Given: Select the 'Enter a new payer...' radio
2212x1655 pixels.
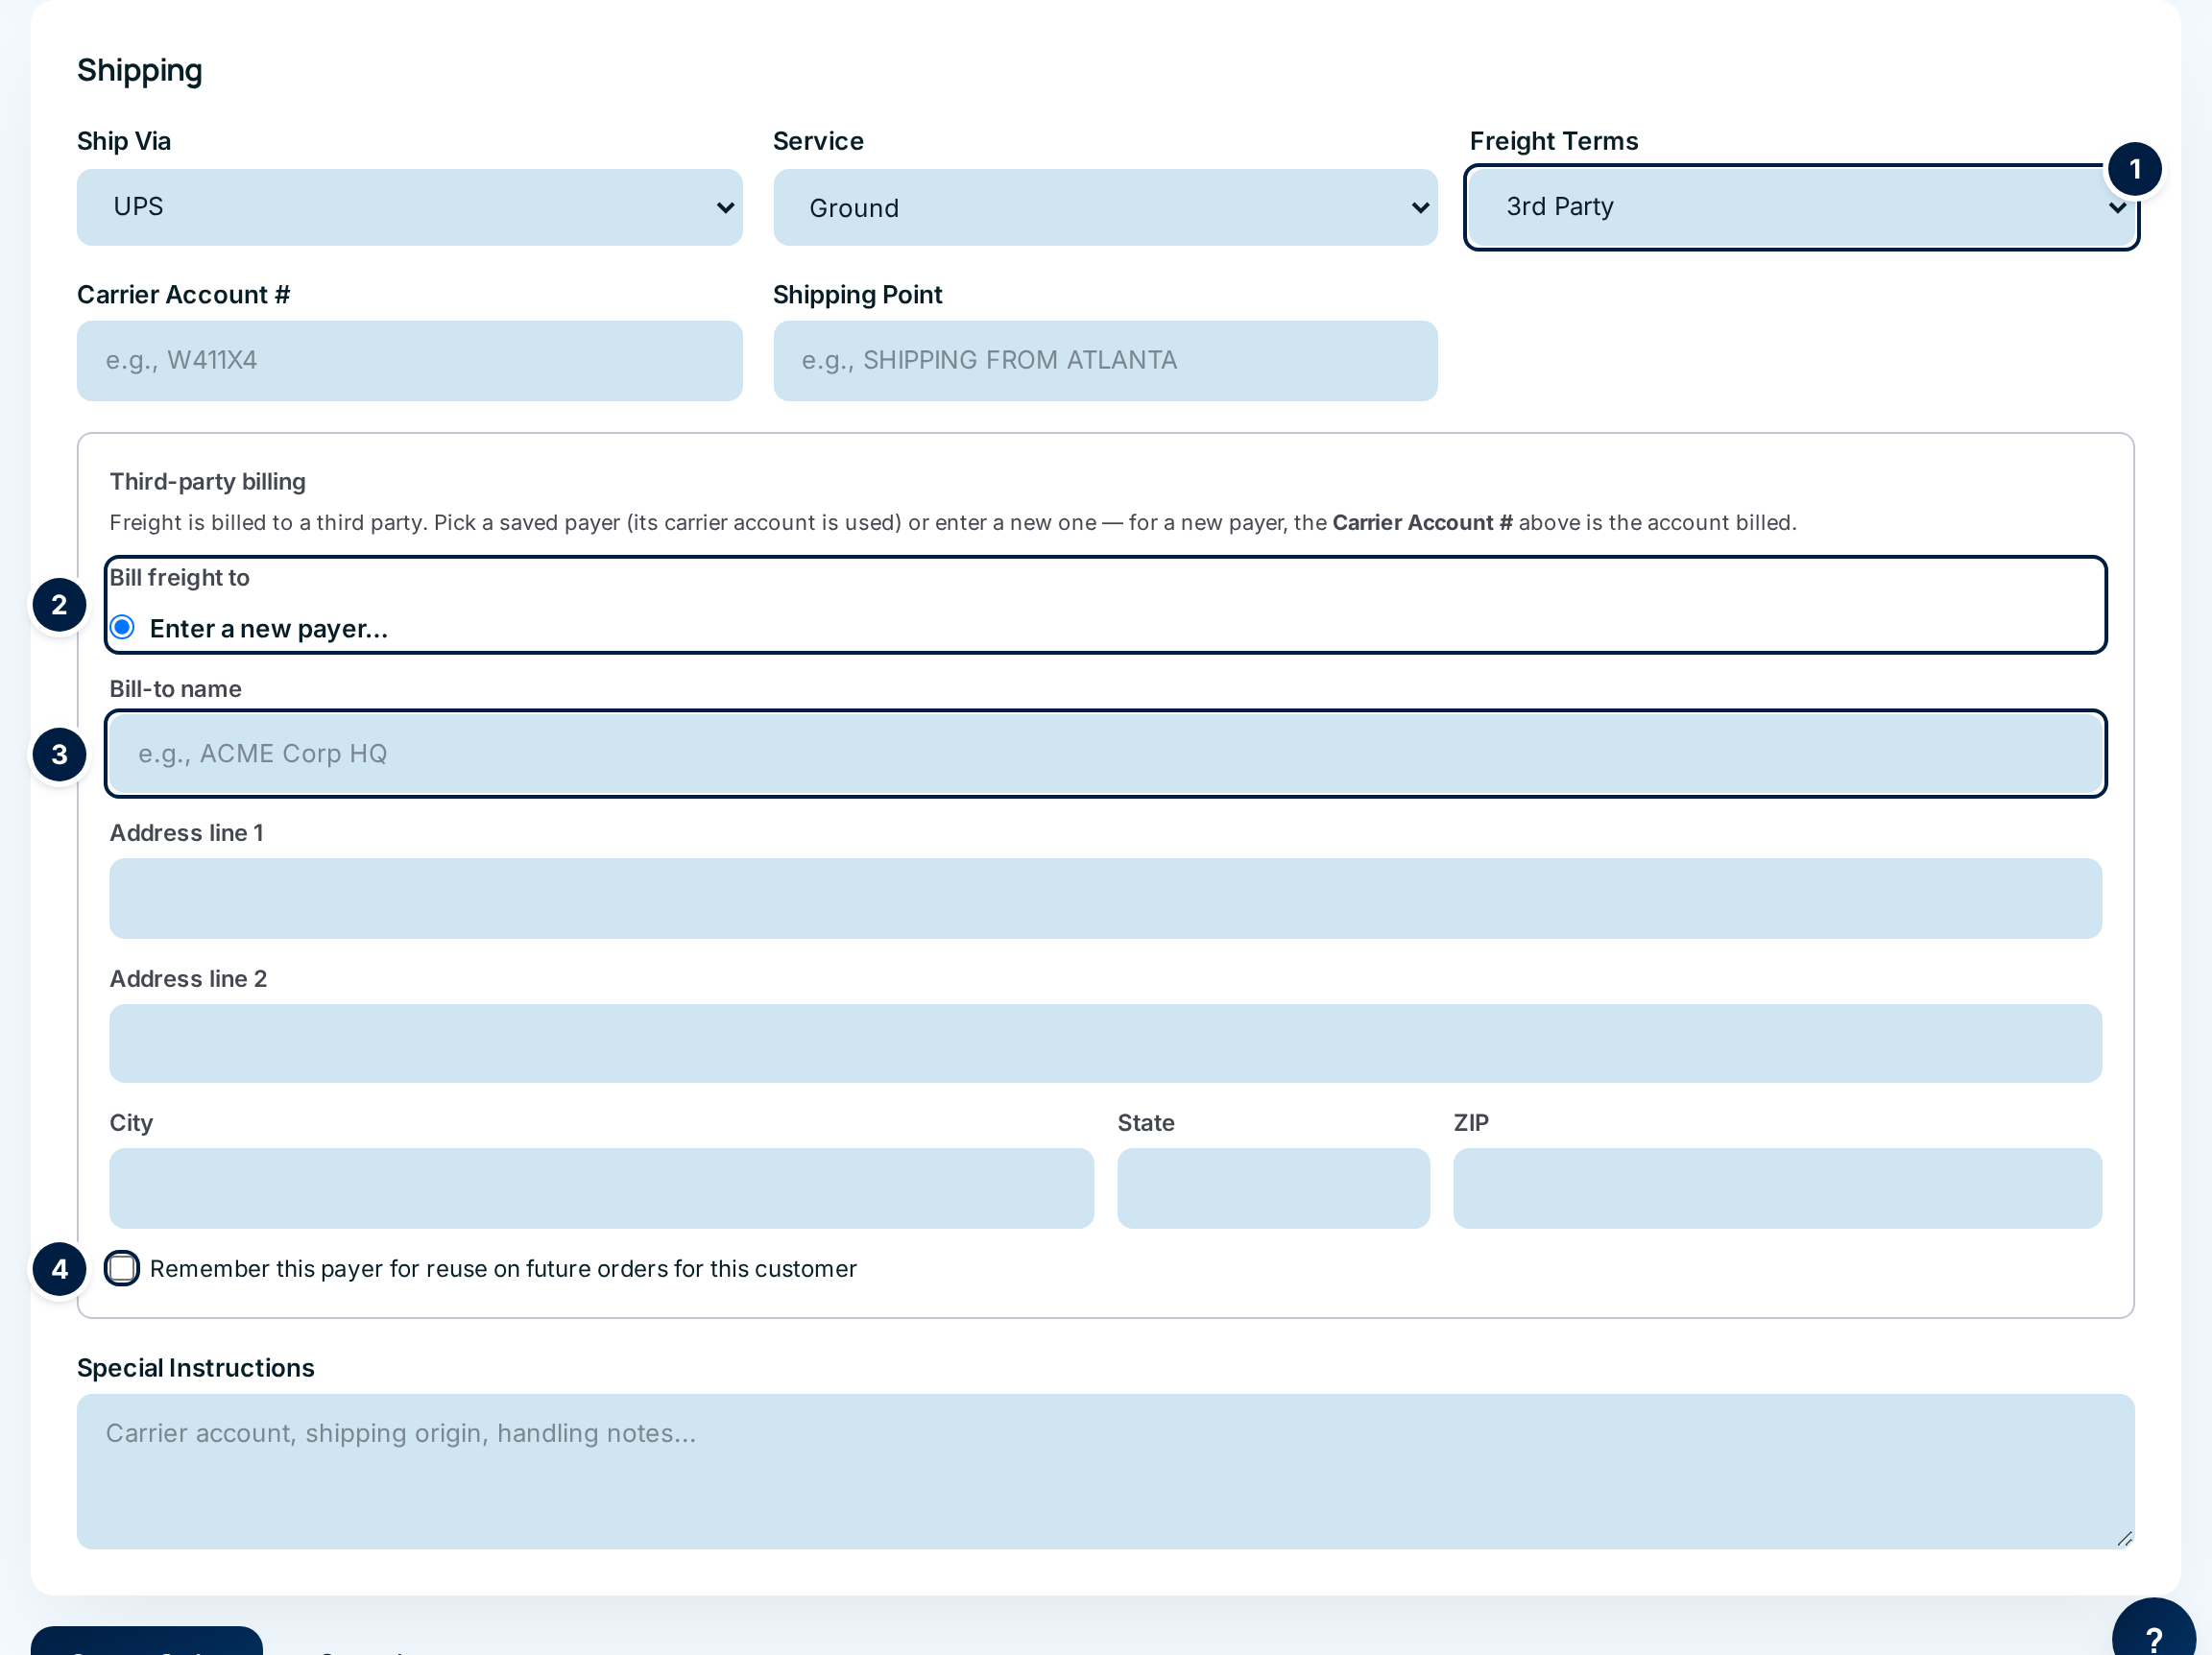Looking at the screenshot, I should point(122,628).
